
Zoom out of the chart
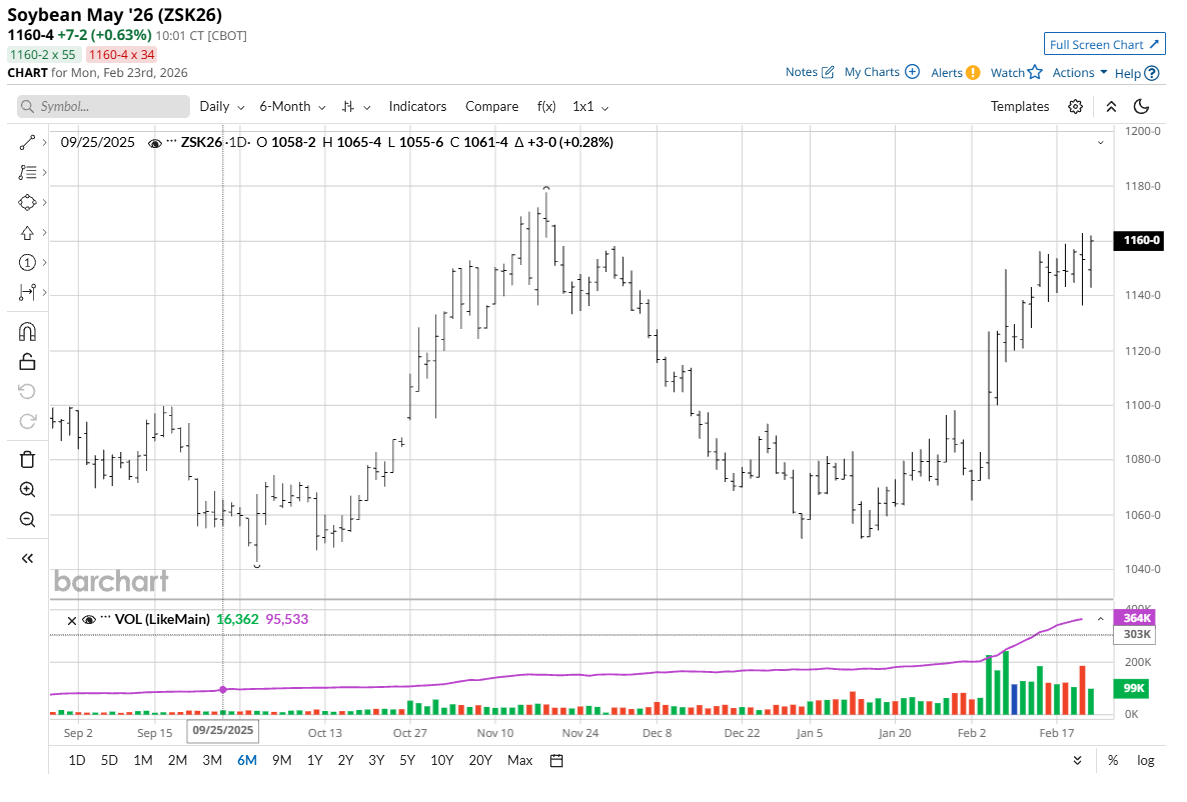[27, 520]
